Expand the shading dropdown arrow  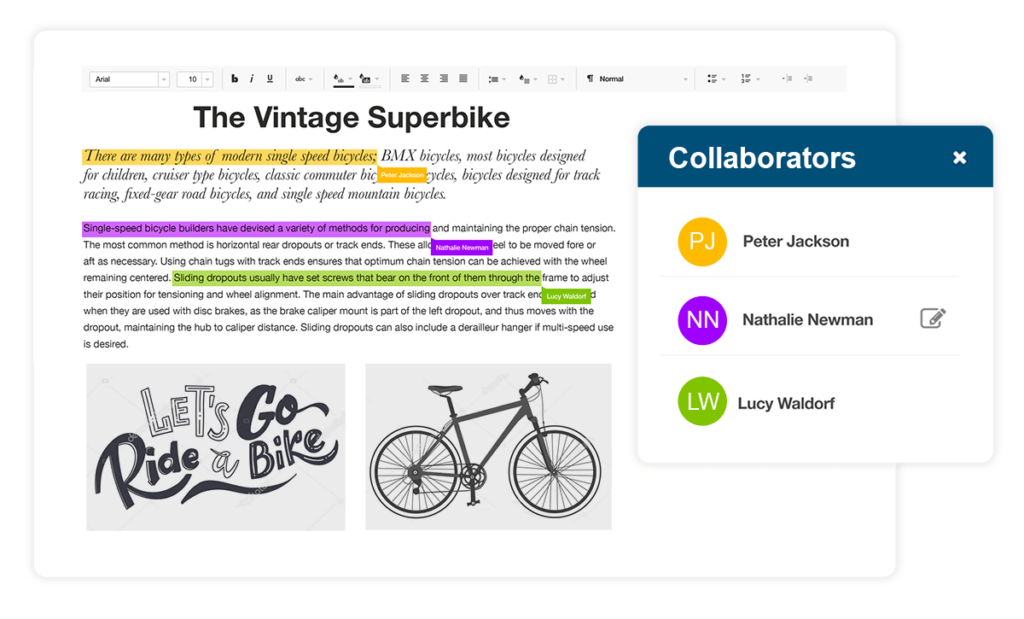click(x=536, y=80)
